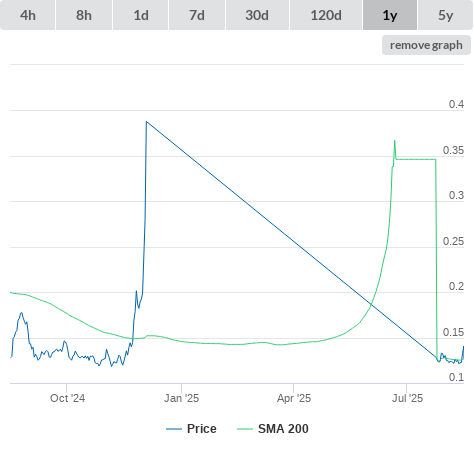Viewport: 474px width, 455px height.
Task: Switch chart to 5y range
Action: pos(446,15)
